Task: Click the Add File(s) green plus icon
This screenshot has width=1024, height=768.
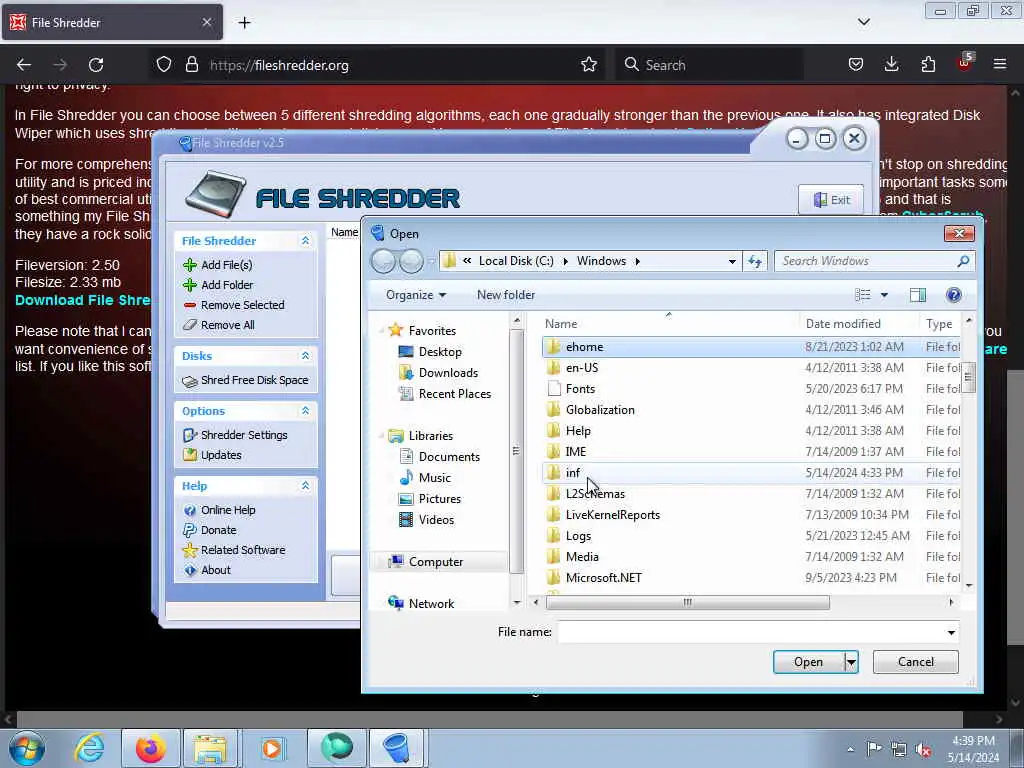Action: (190, 265)
